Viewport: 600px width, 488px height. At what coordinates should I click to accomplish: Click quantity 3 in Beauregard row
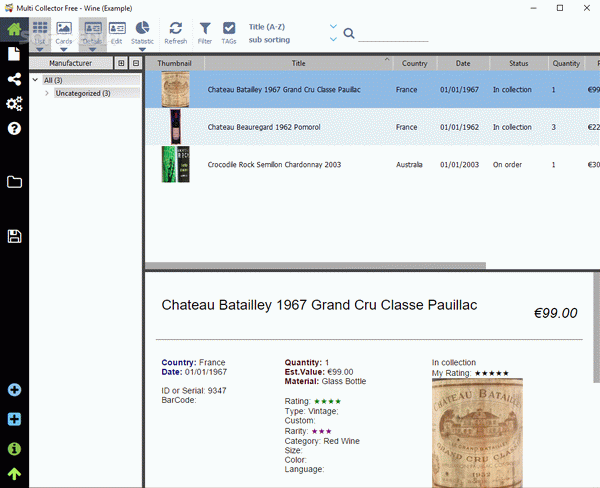(x=553, y=127)
